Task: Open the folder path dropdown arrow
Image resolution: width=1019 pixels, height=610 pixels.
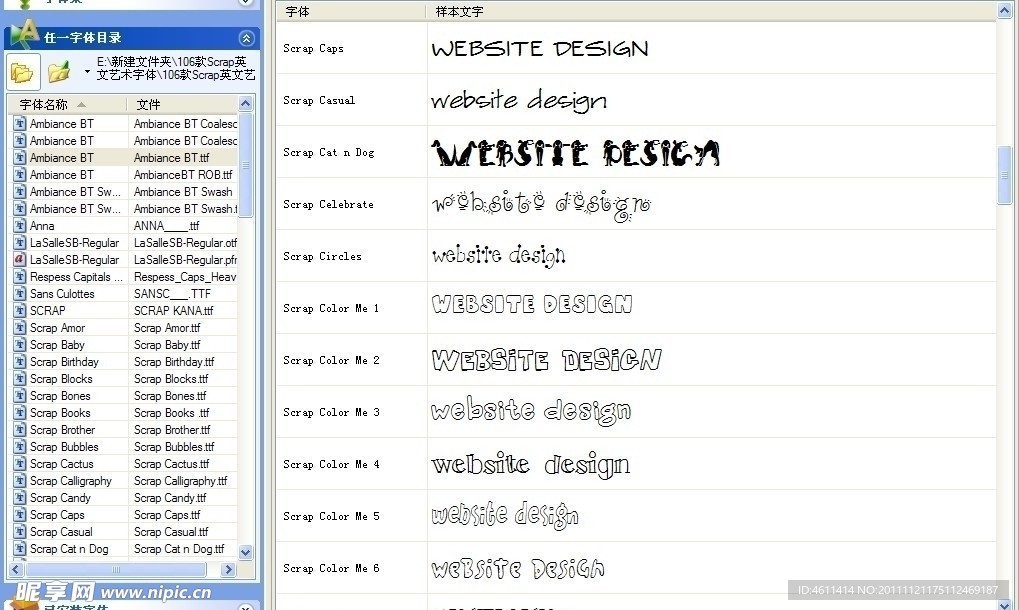Action: (87, 72)
